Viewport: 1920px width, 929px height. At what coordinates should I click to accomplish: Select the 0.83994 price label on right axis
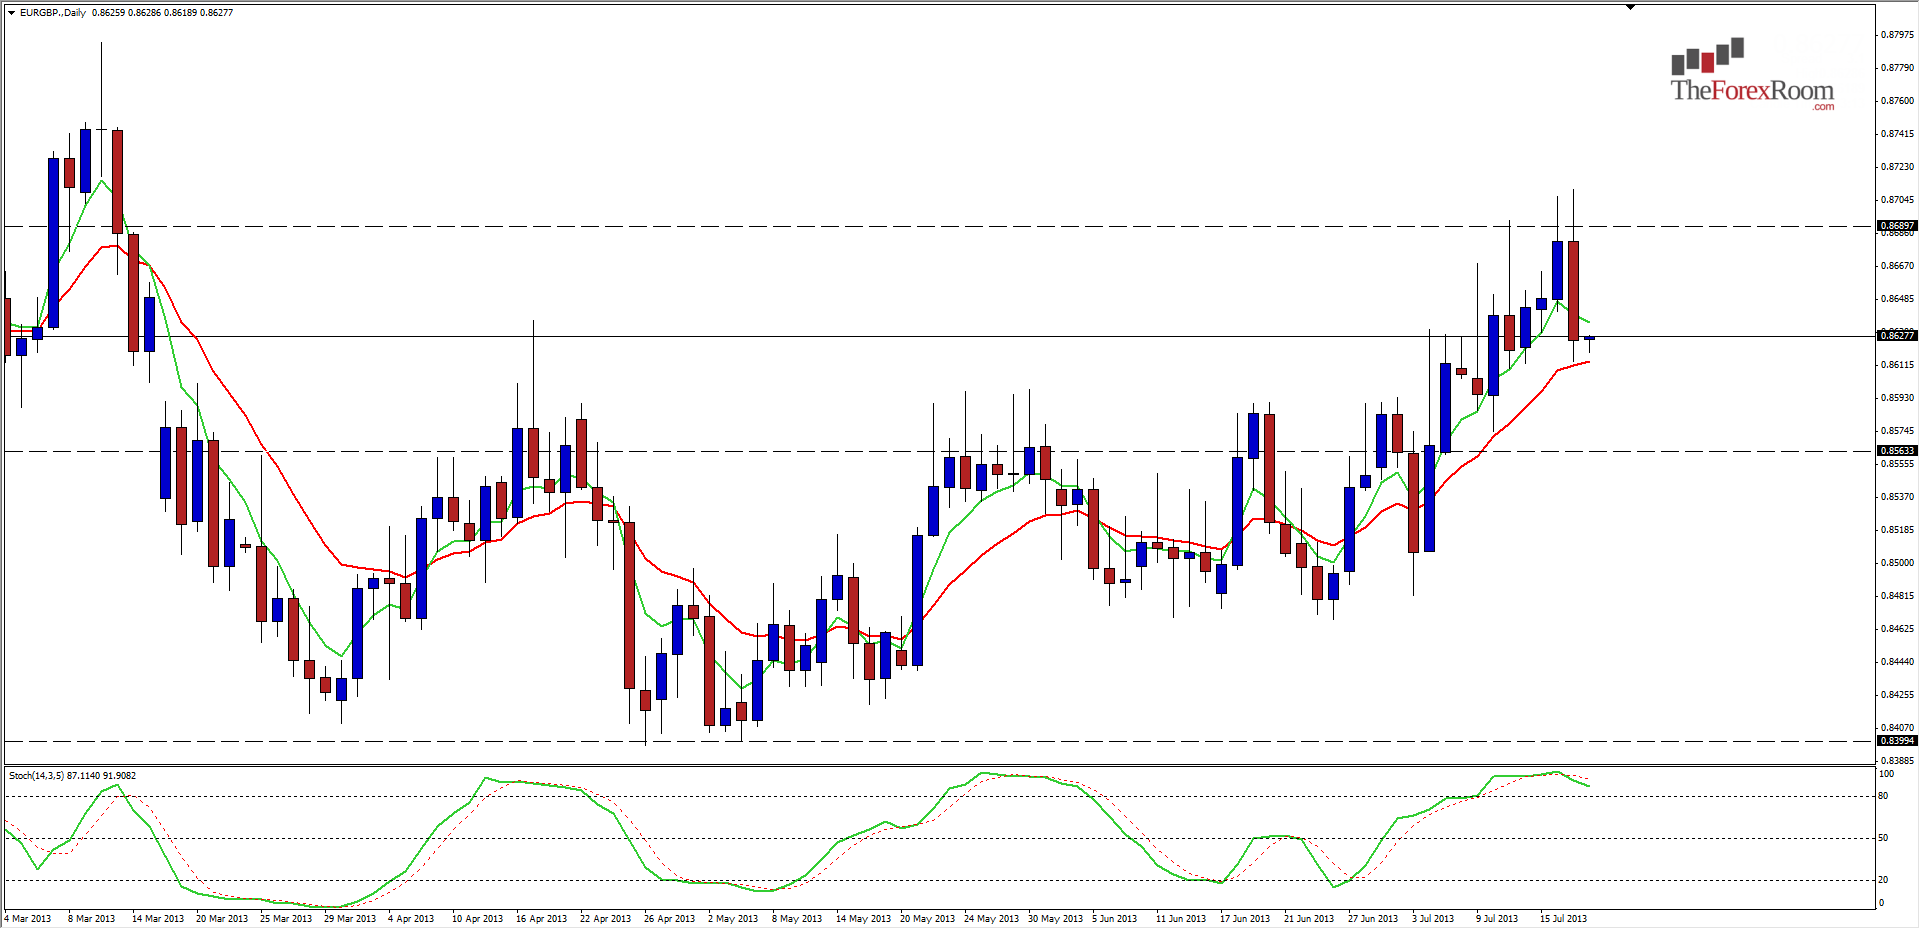1898,739
